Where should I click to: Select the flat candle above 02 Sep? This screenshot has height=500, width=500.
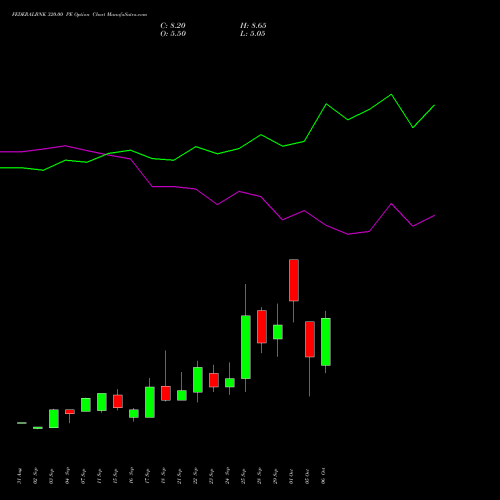coord(38,428)
